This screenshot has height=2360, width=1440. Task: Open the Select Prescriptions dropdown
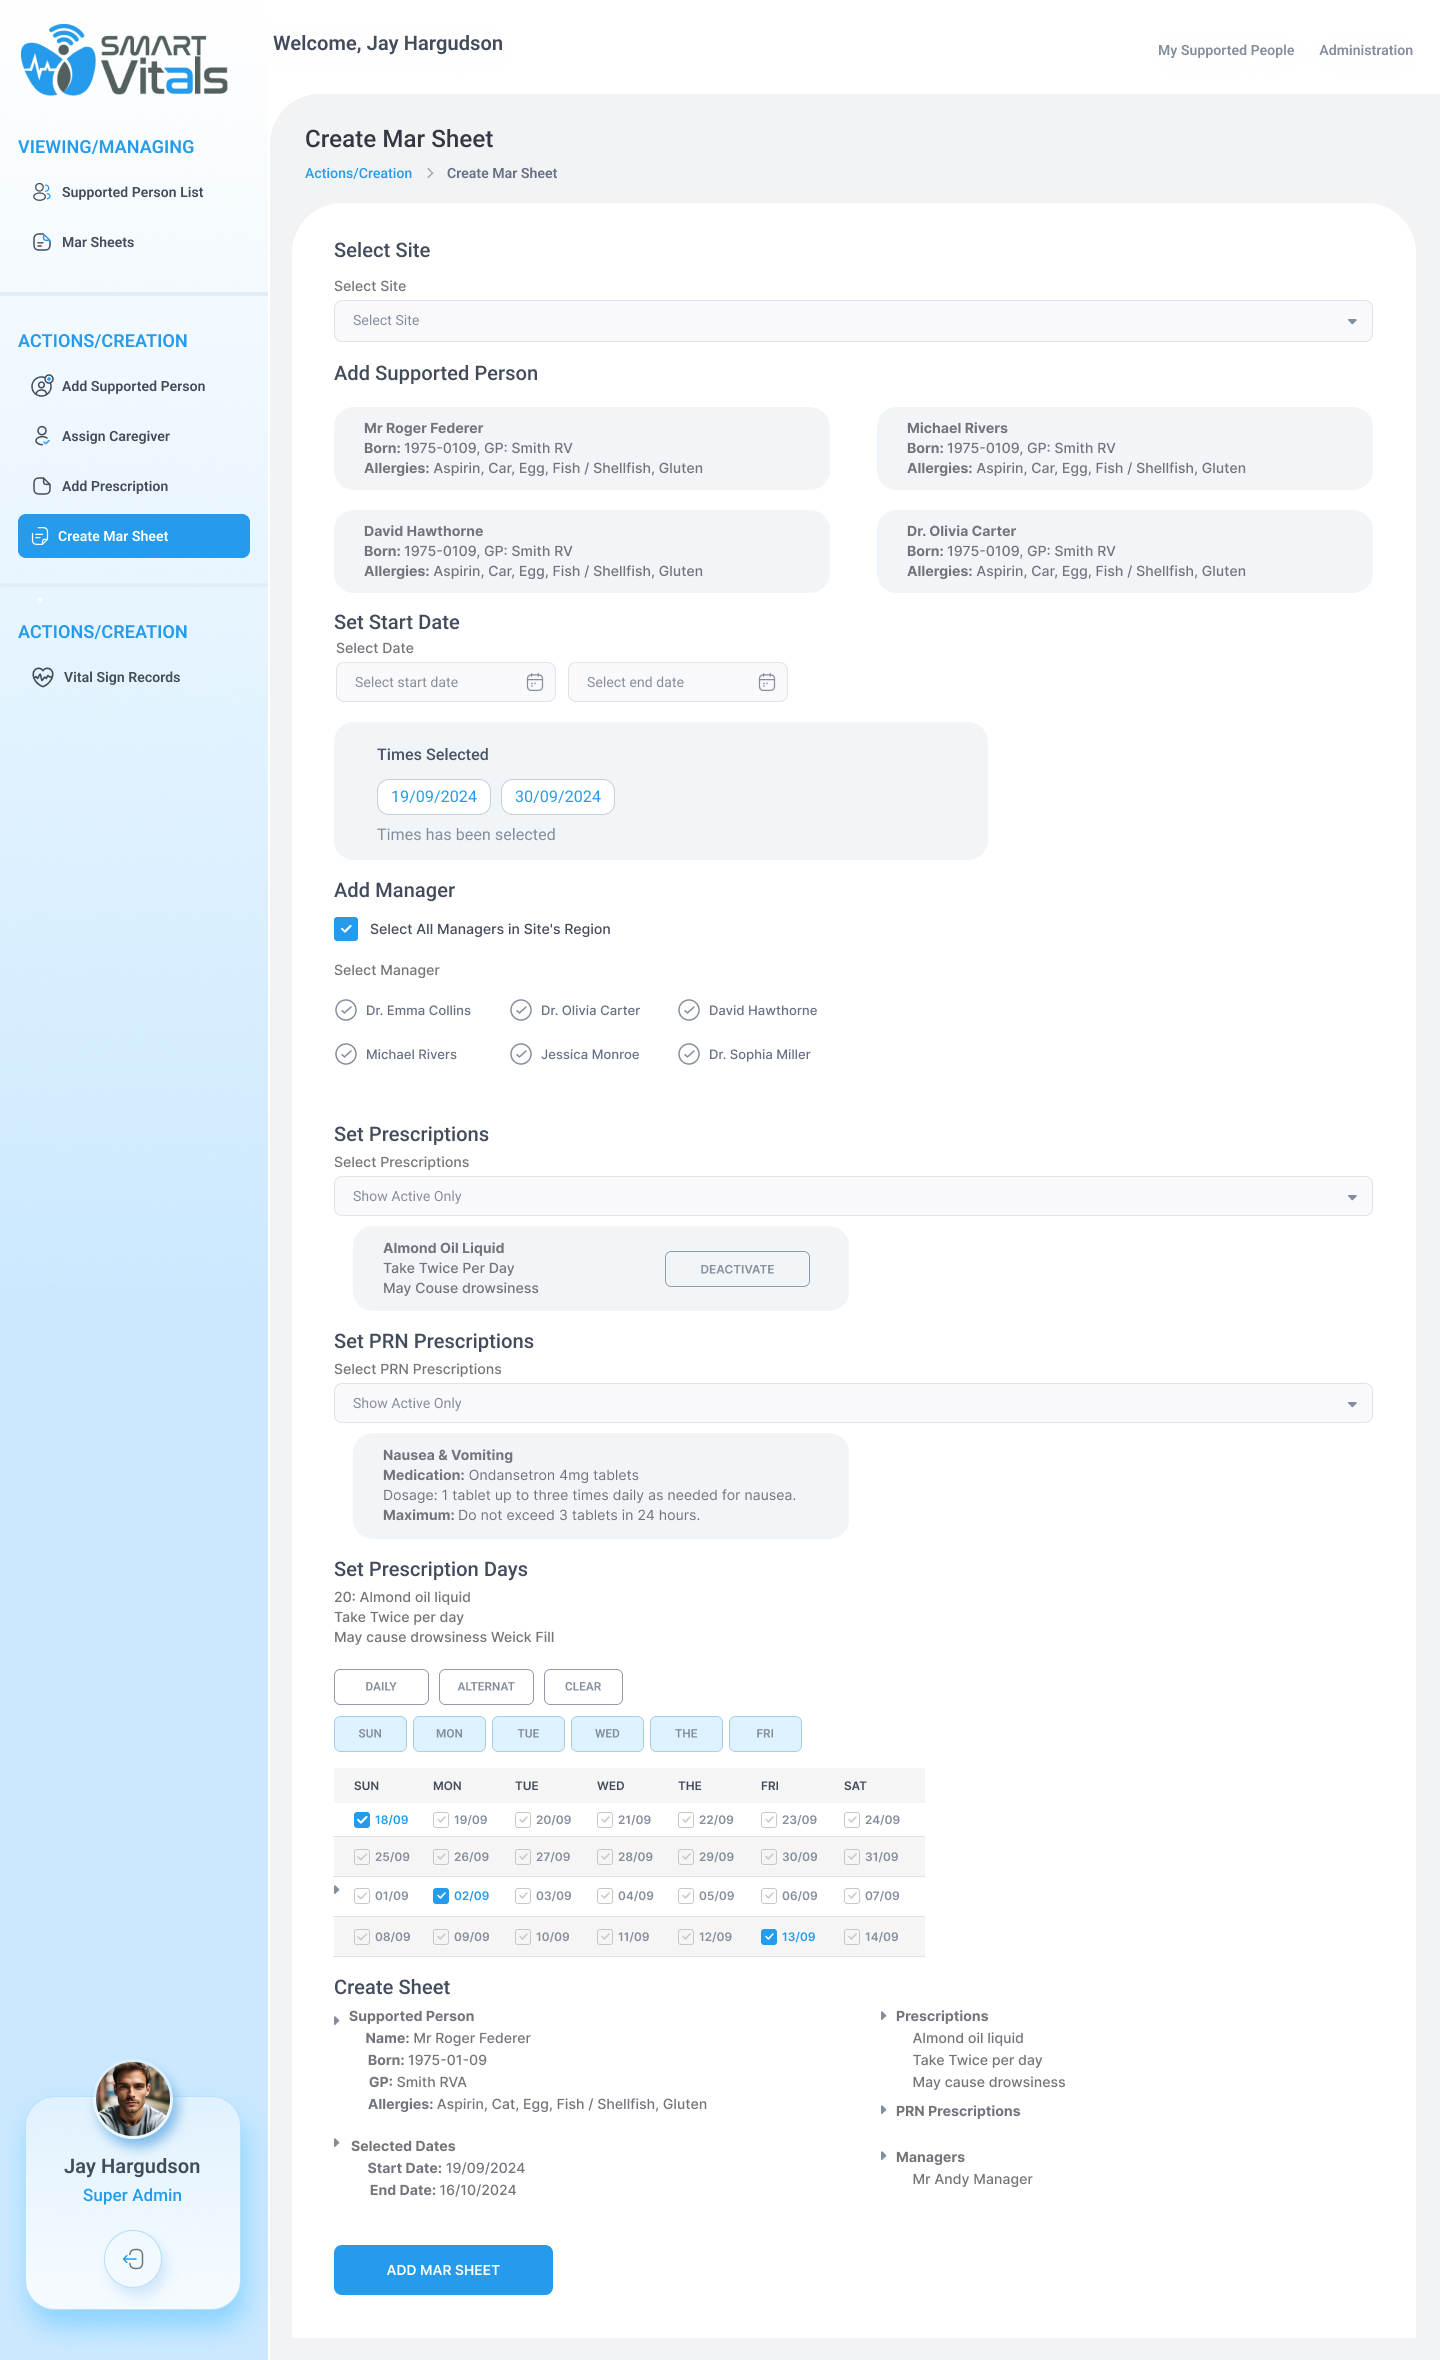click(x=852, y=1196)
